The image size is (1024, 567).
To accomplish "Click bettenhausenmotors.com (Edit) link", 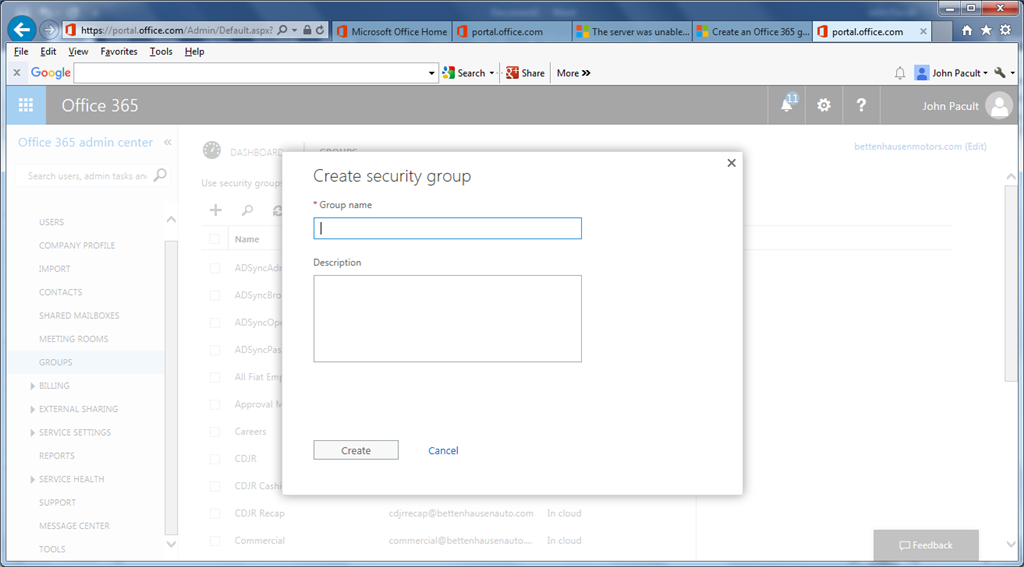I will click(x=920, y=147).
